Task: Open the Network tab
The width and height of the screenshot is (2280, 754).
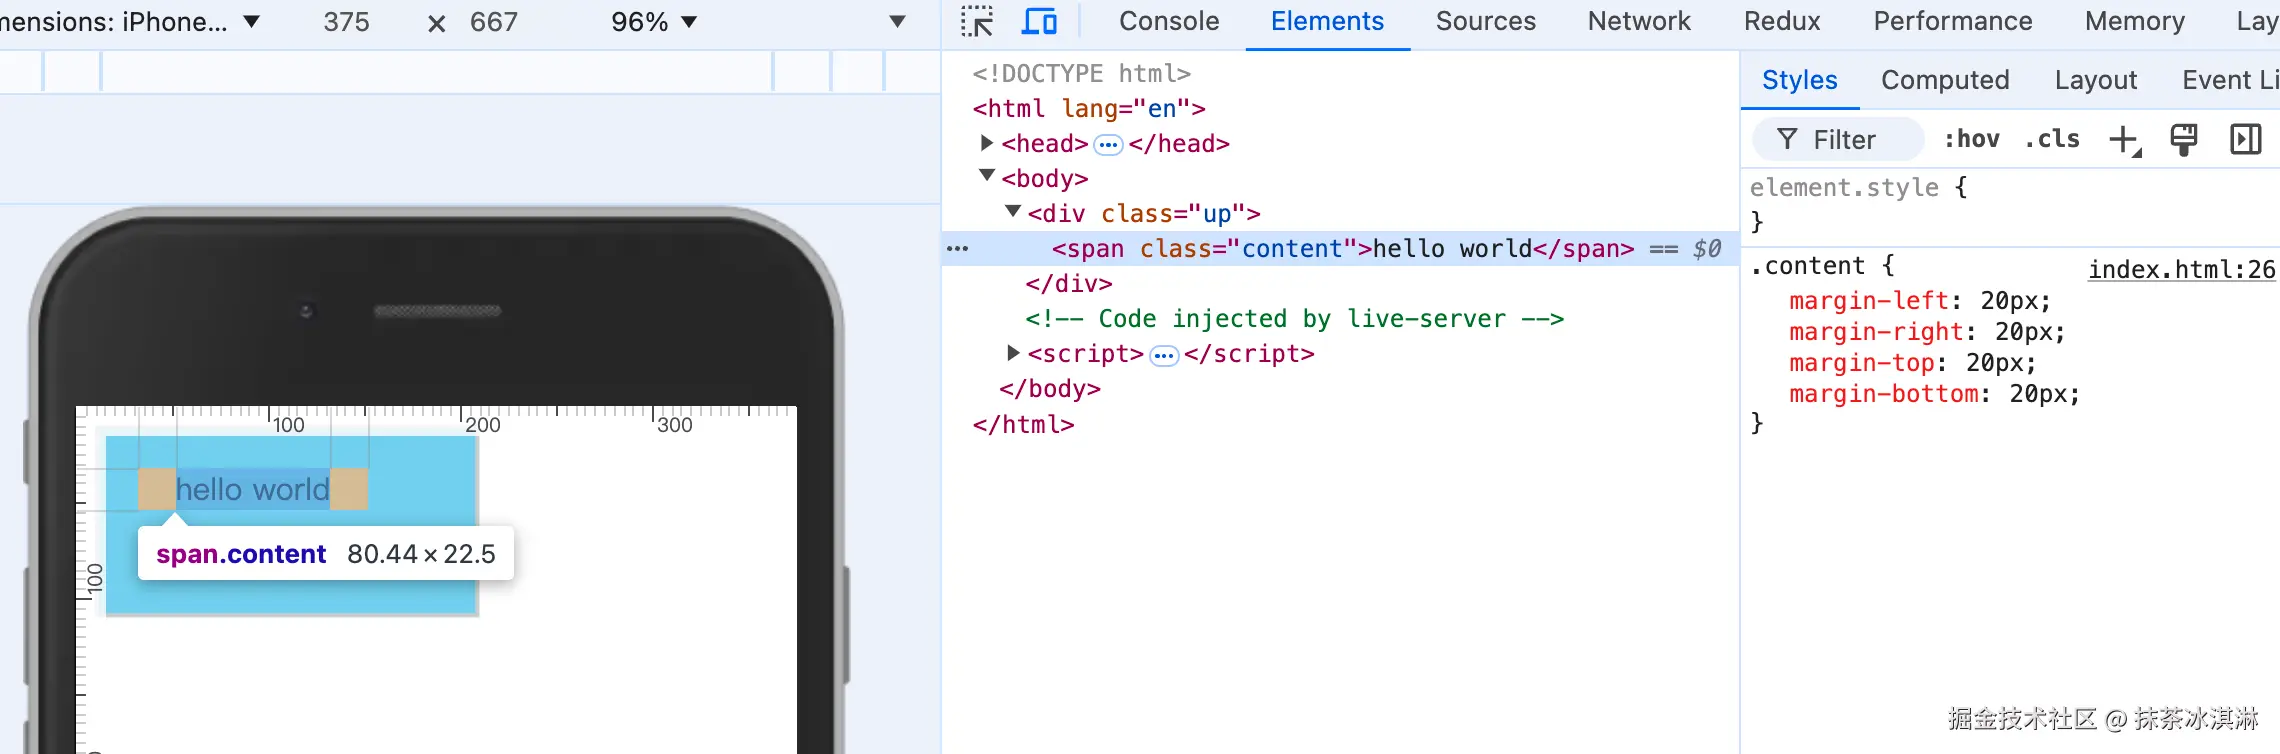Action: point(1639,21)
